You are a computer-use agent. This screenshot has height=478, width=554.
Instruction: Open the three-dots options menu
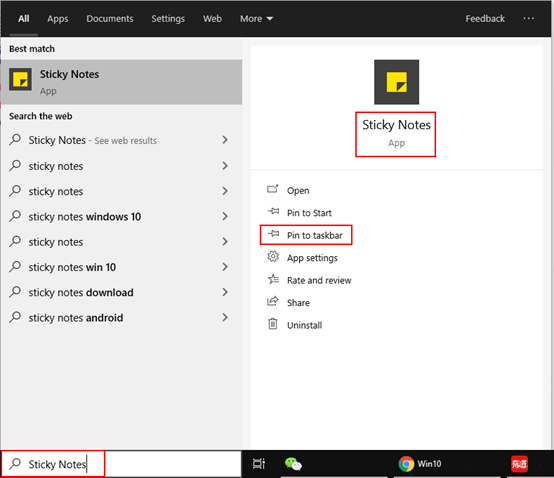click(x=529, y=18)
